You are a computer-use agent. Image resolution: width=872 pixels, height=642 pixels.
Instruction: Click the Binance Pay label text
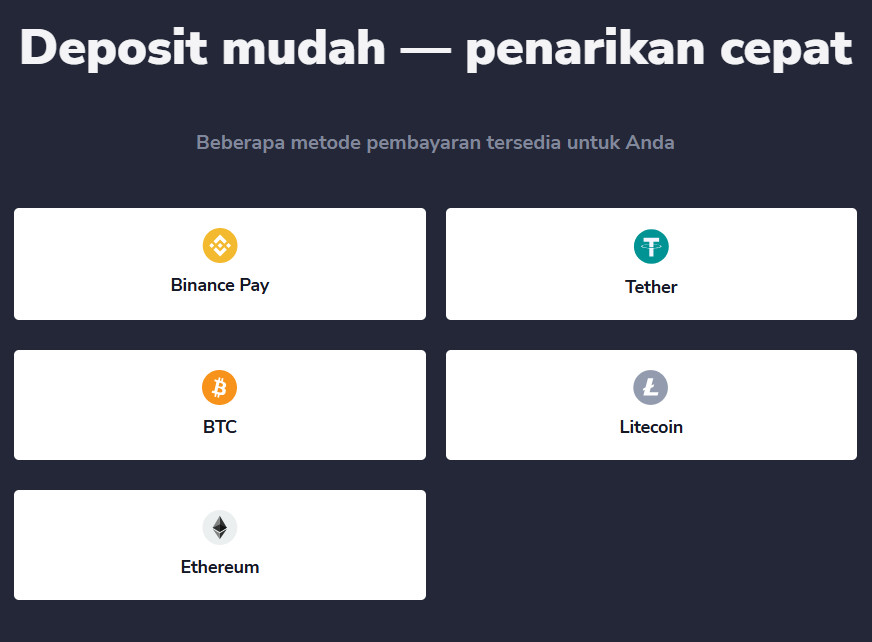tap(220, 285)
